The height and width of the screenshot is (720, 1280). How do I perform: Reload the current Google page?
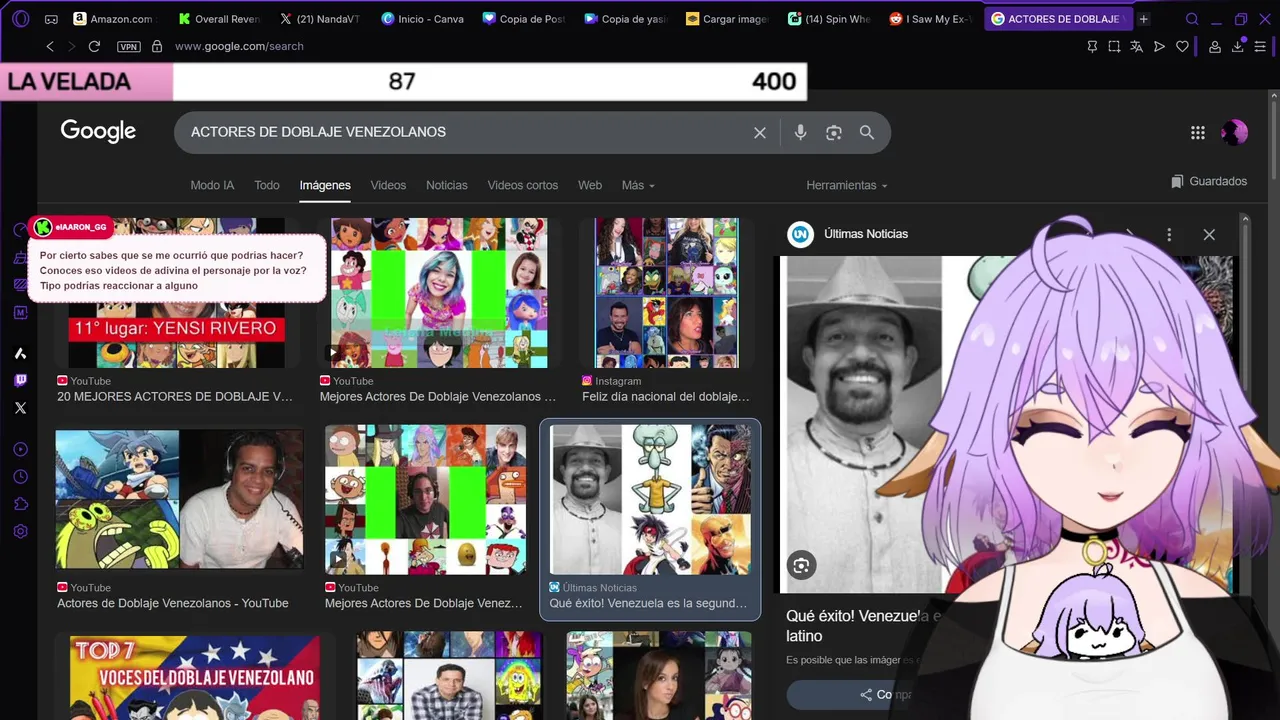click(x=94, y=46)
